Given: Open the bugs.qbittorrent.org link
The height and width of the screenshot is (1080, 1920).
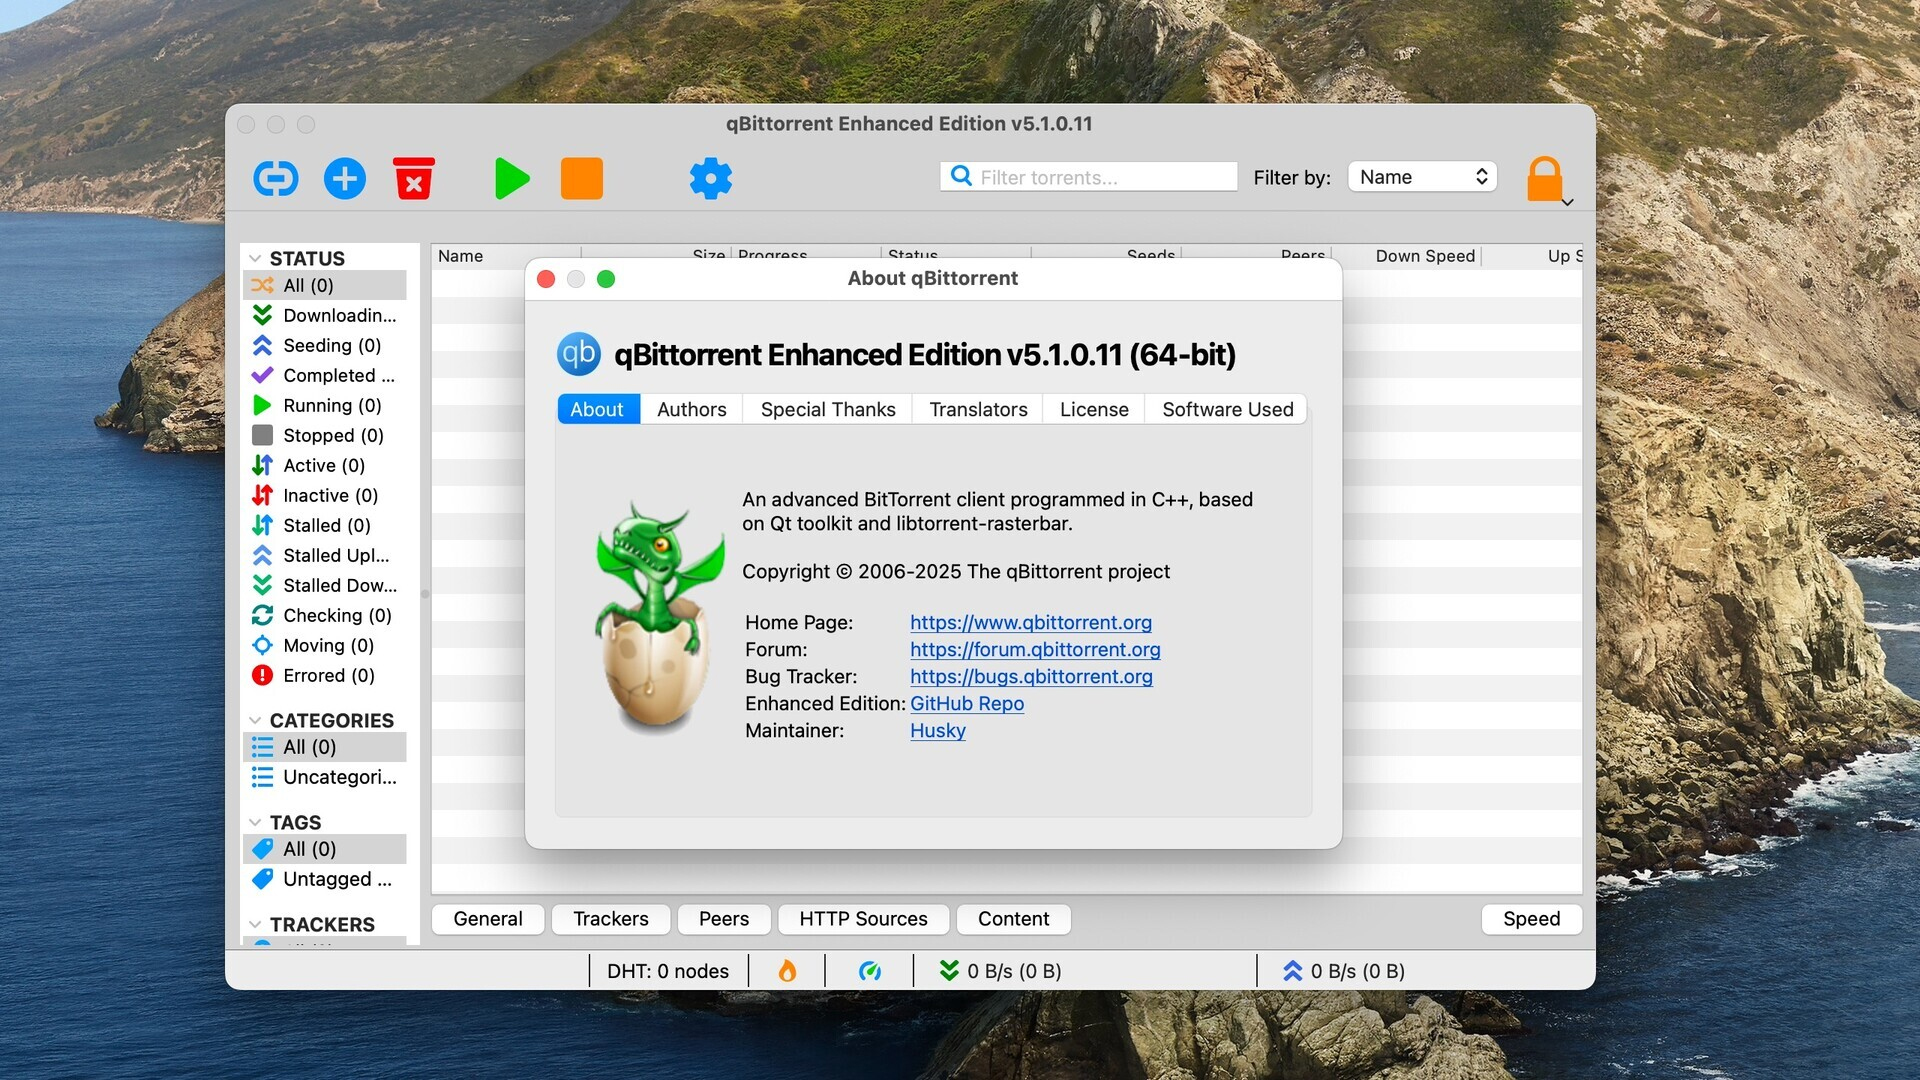Looking at the screenshot, I should coord(1031,676).
